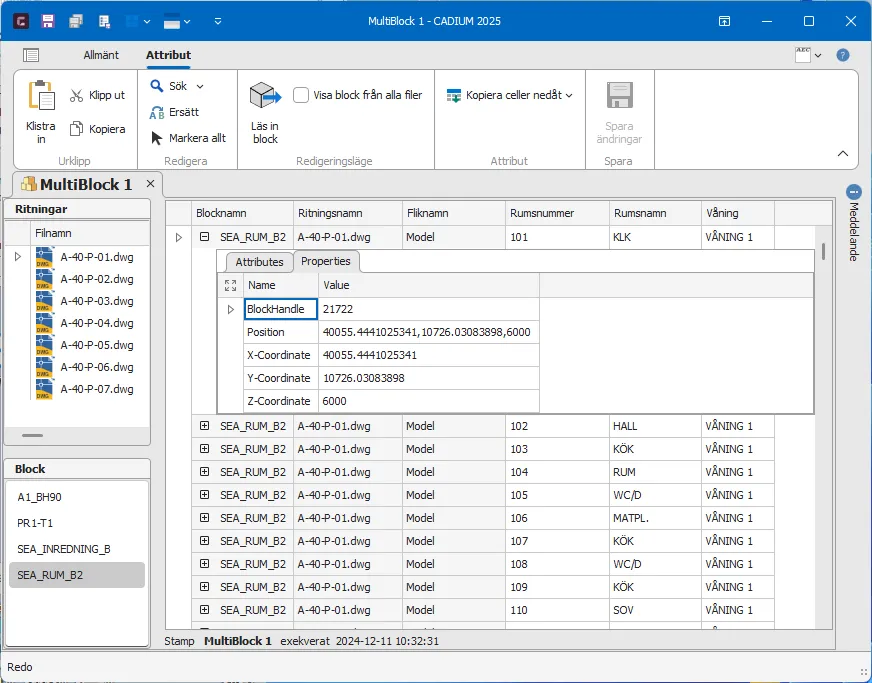Select the Attribut ribbon tab
Viewport: 872px width, 683px height.
tap(168, 55)
